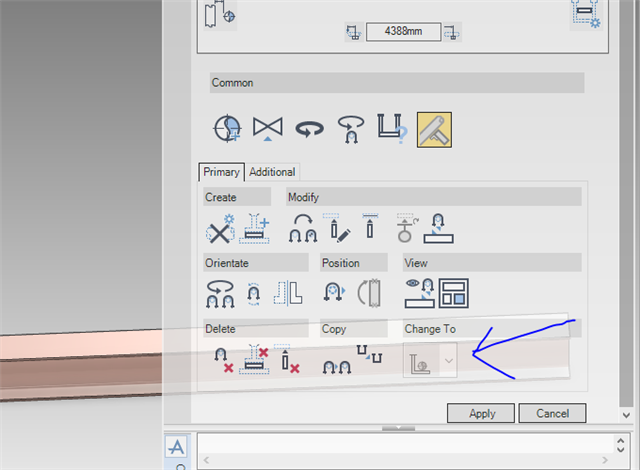Switch to the Additional tab
Screen dimensions: 640x470
tap(272, 172)
